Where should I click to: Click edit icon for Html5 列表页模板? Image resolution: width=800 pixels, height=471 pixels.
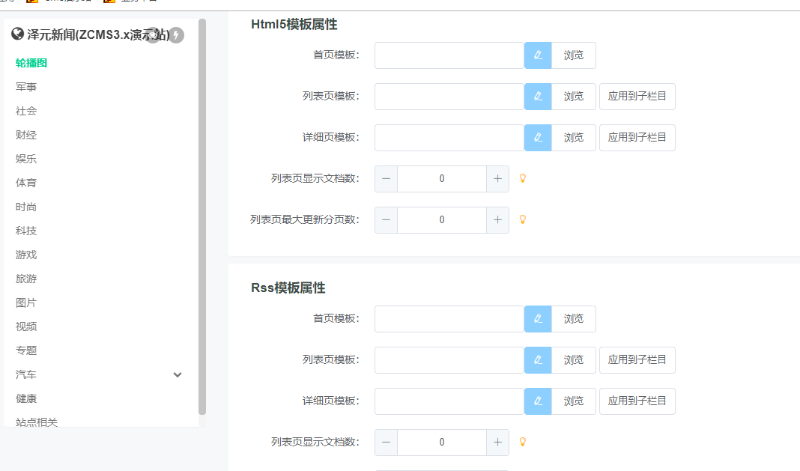[538, 96]
